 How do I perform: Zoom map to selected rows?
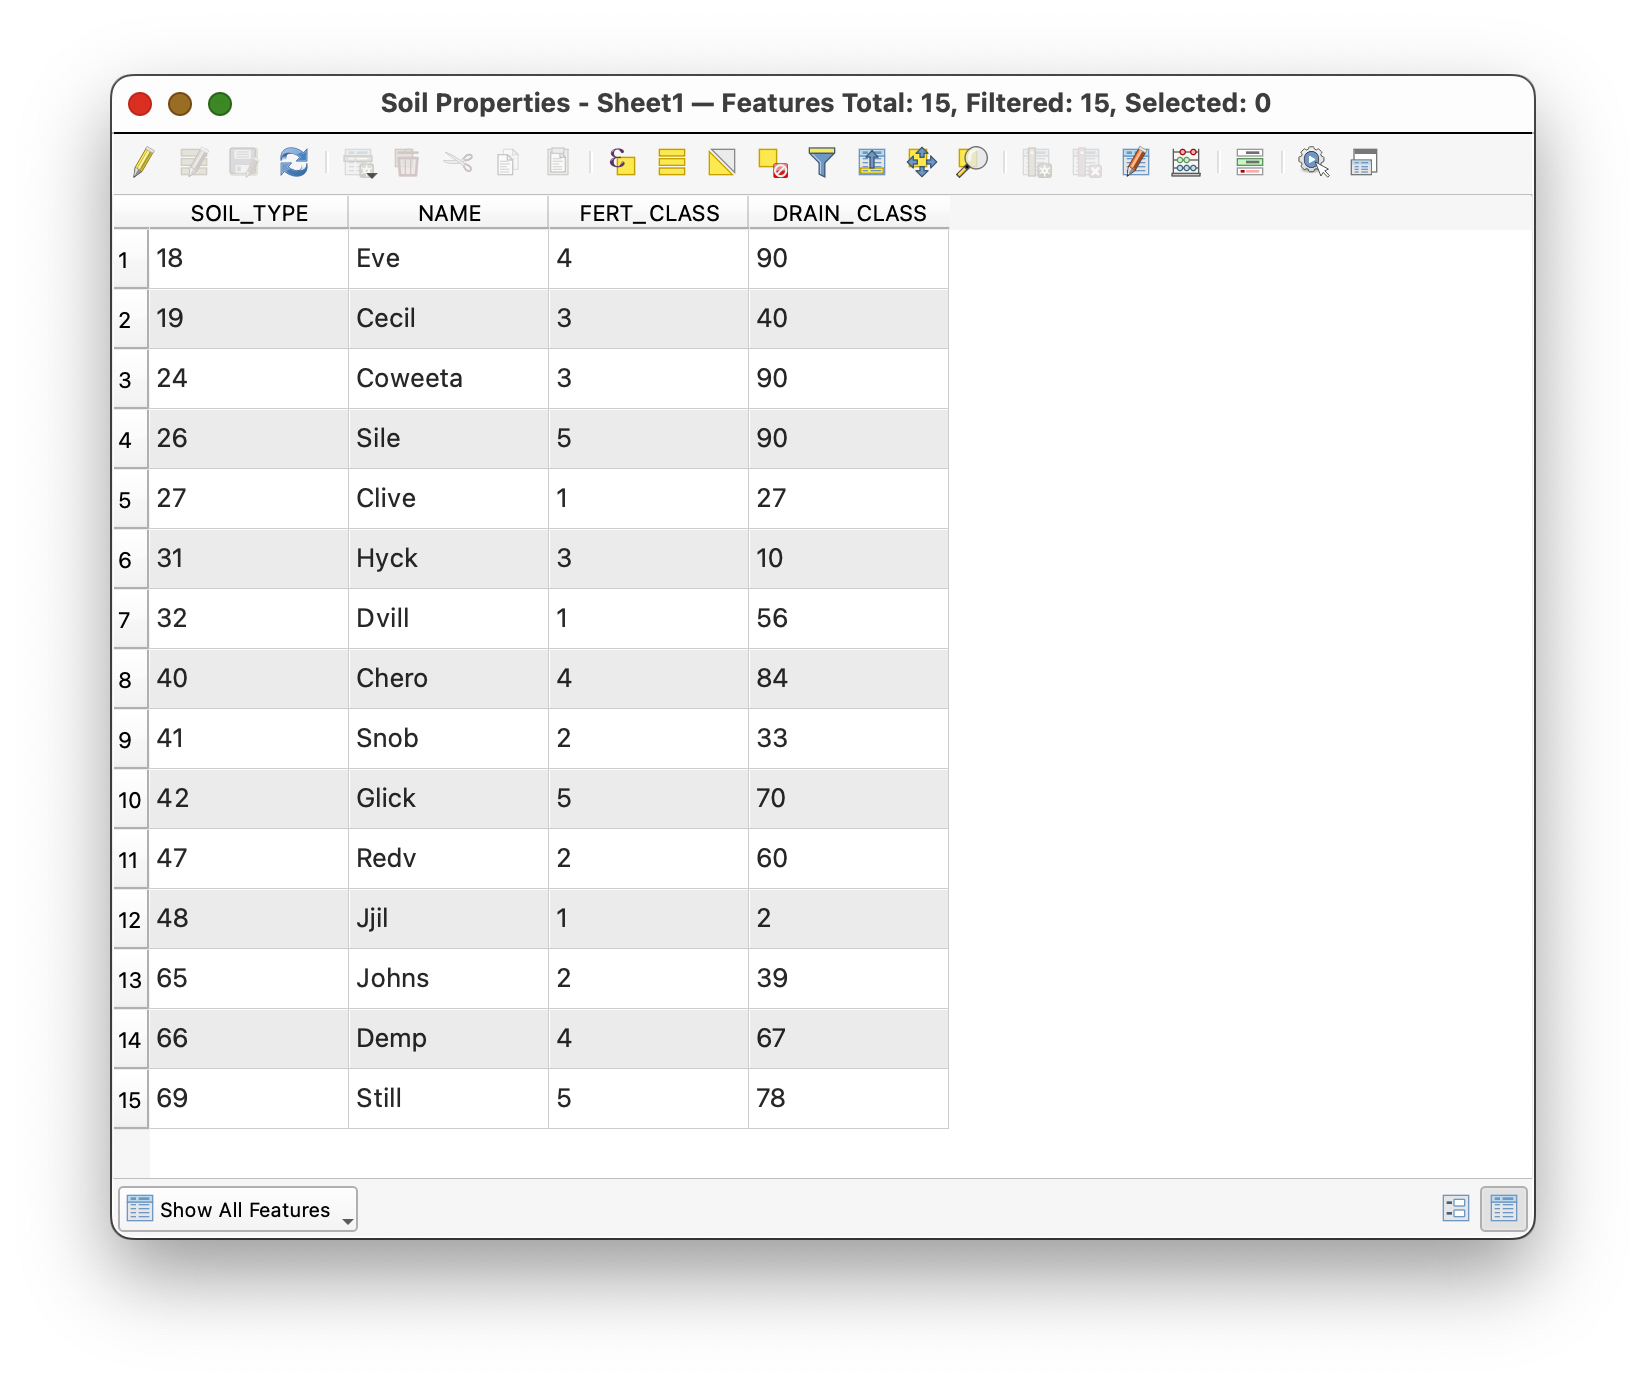pos(972,162)
